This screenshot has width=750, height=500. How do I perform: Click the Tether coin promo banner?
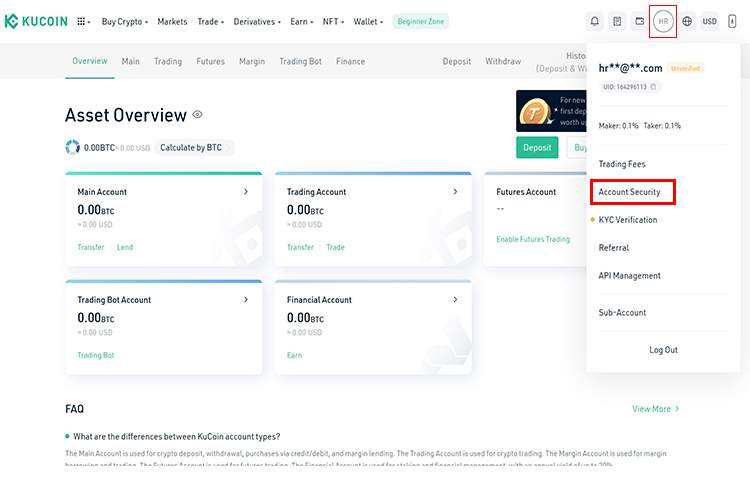point(551,111)
